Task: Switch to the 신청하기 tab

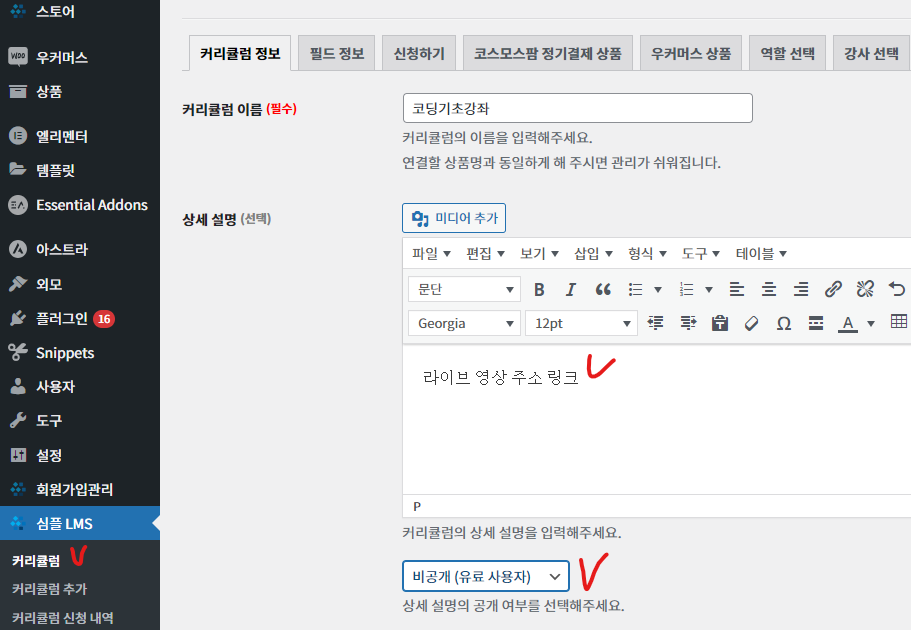Action: click(x=419, y=53)
